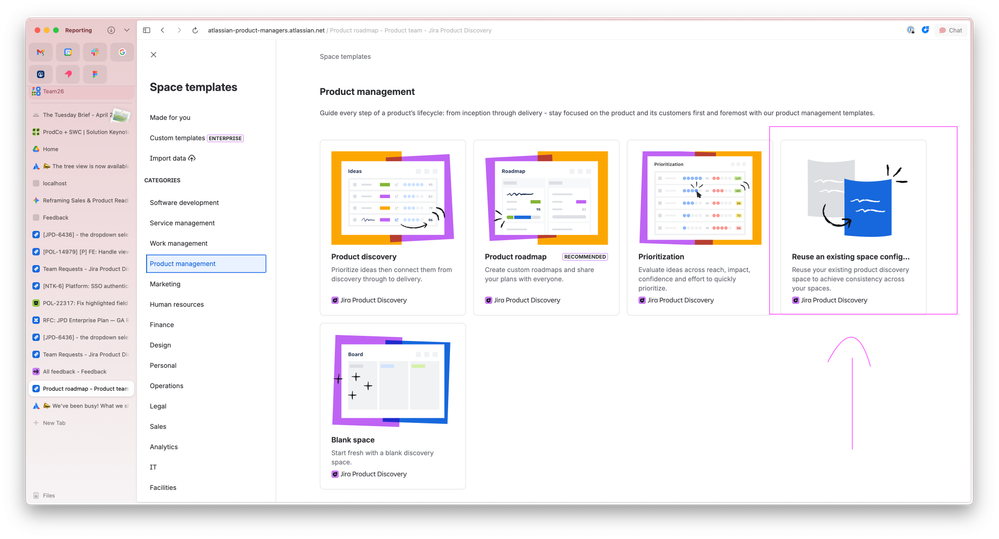The image size is (999, 539).
Task: Choose the Legal category
Action: click(x=158, y=406)
